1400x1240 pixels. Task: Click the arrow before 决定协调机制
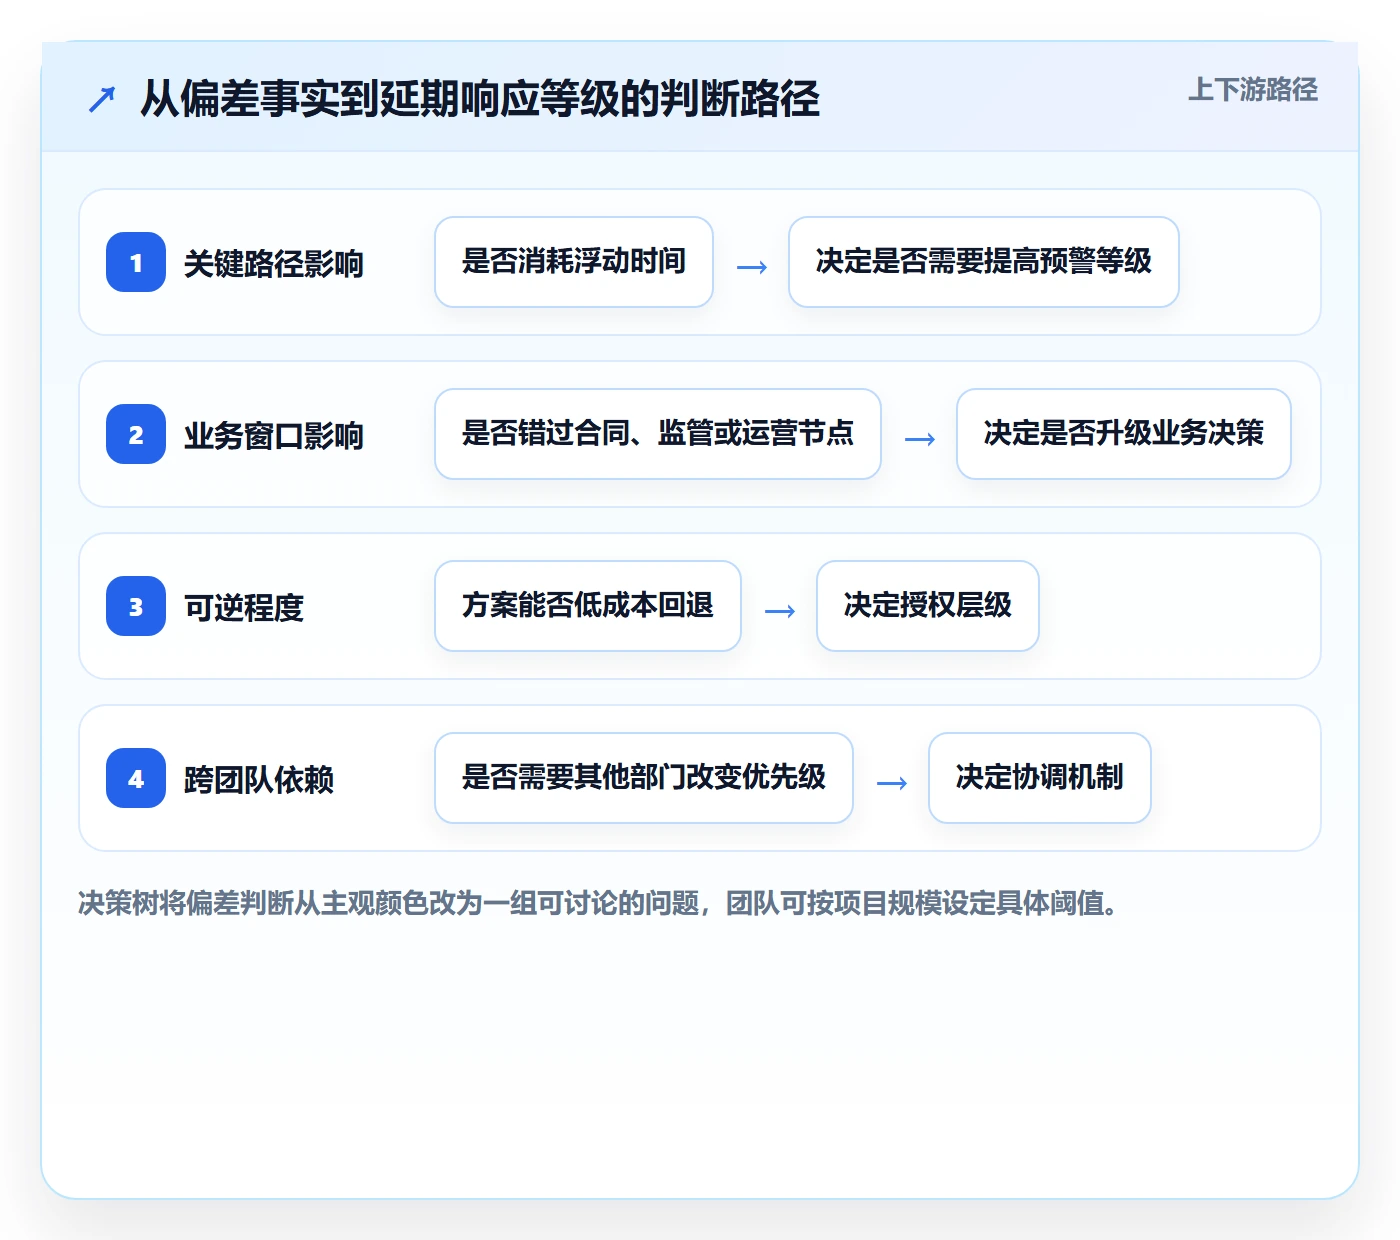coord(892,783)
